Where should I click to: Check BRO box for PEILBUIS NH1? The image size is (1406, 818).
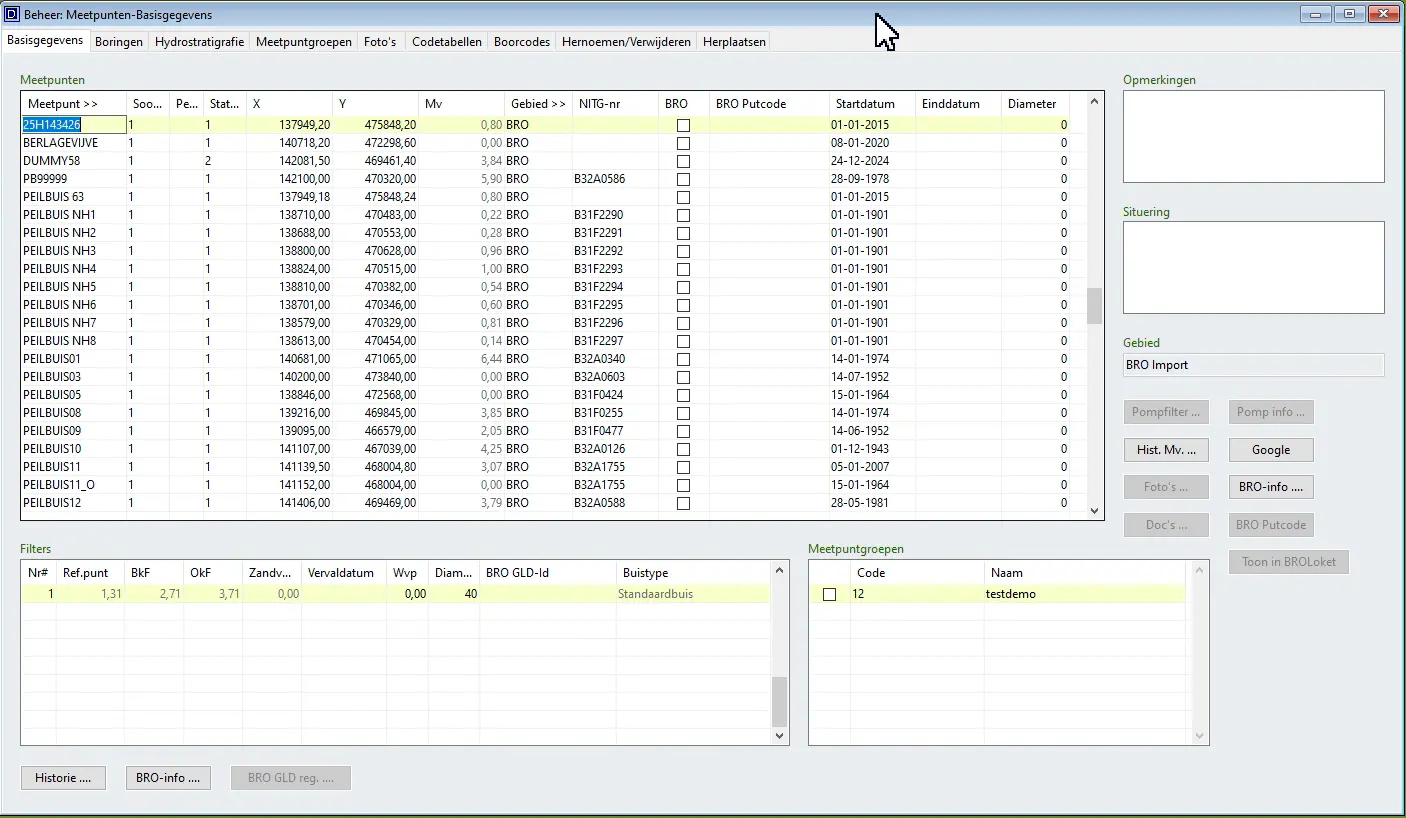683,215
